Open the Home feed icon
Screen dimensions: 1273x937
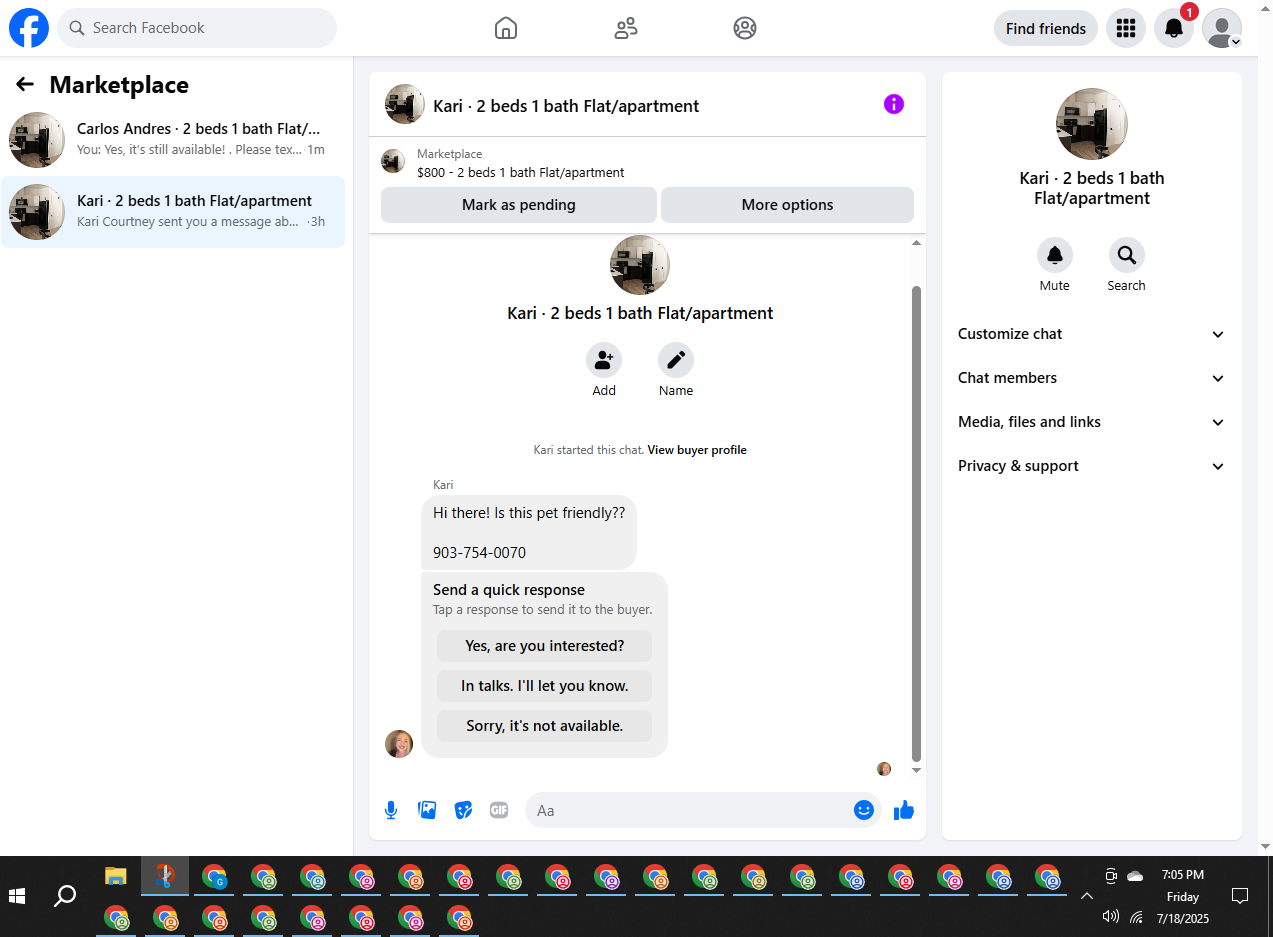[x=506, y=28]
